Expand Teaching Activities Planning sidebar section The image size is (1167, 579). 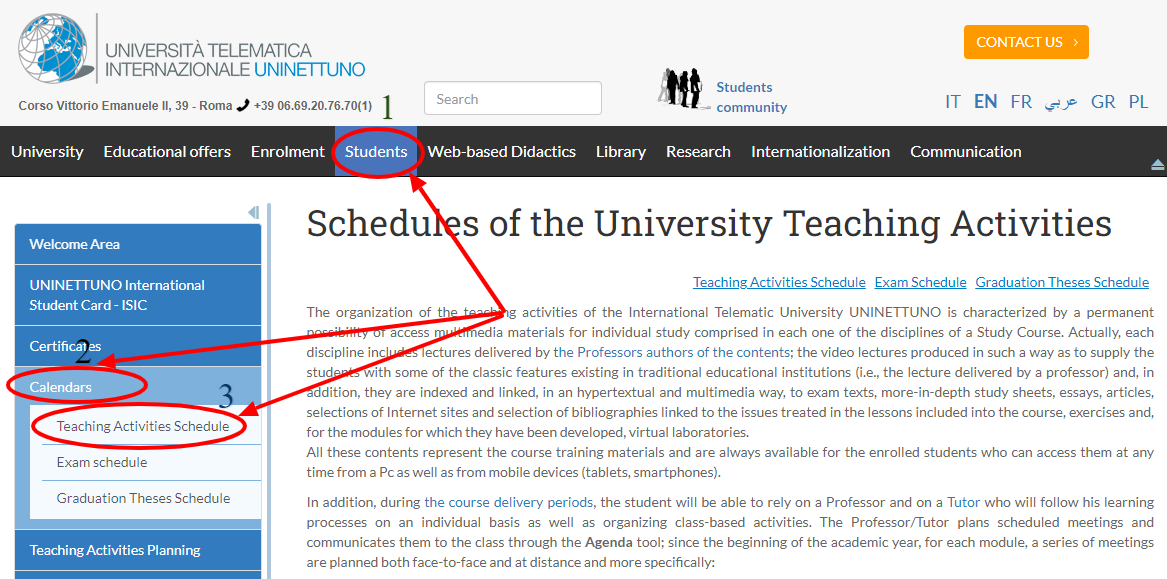click(x=115, y=550)
